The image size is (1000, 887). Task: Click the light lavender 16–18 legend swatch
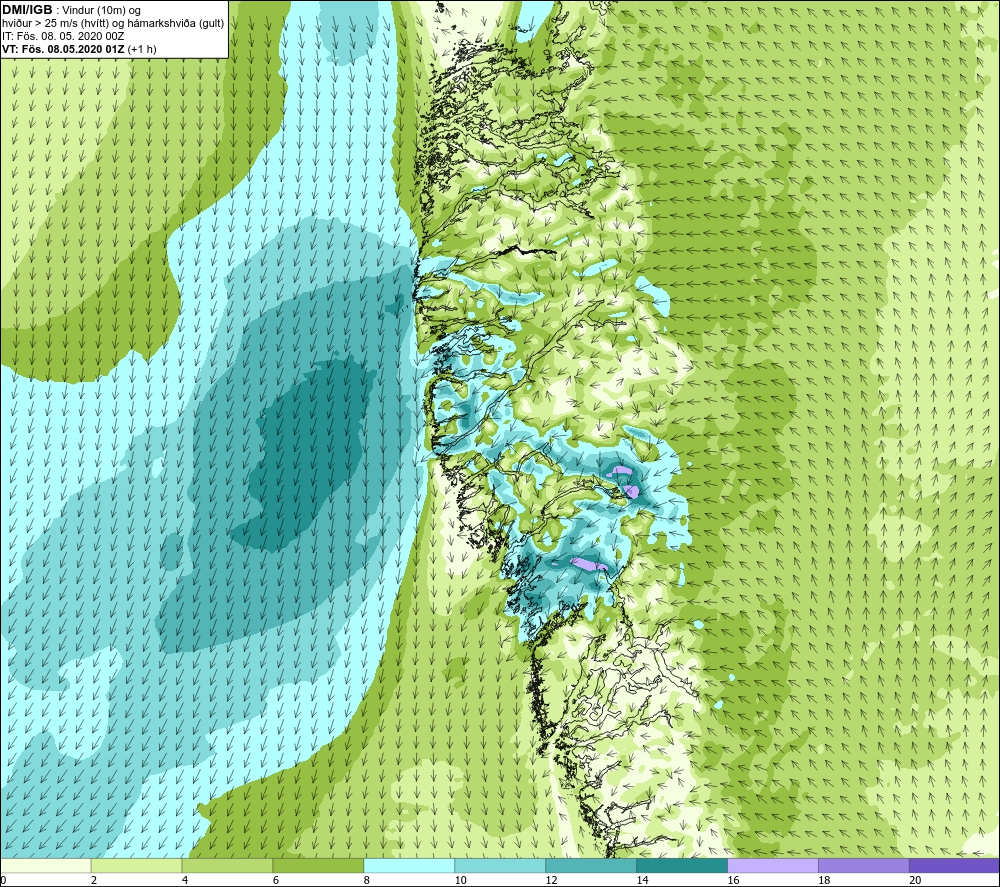coord(773,866)
